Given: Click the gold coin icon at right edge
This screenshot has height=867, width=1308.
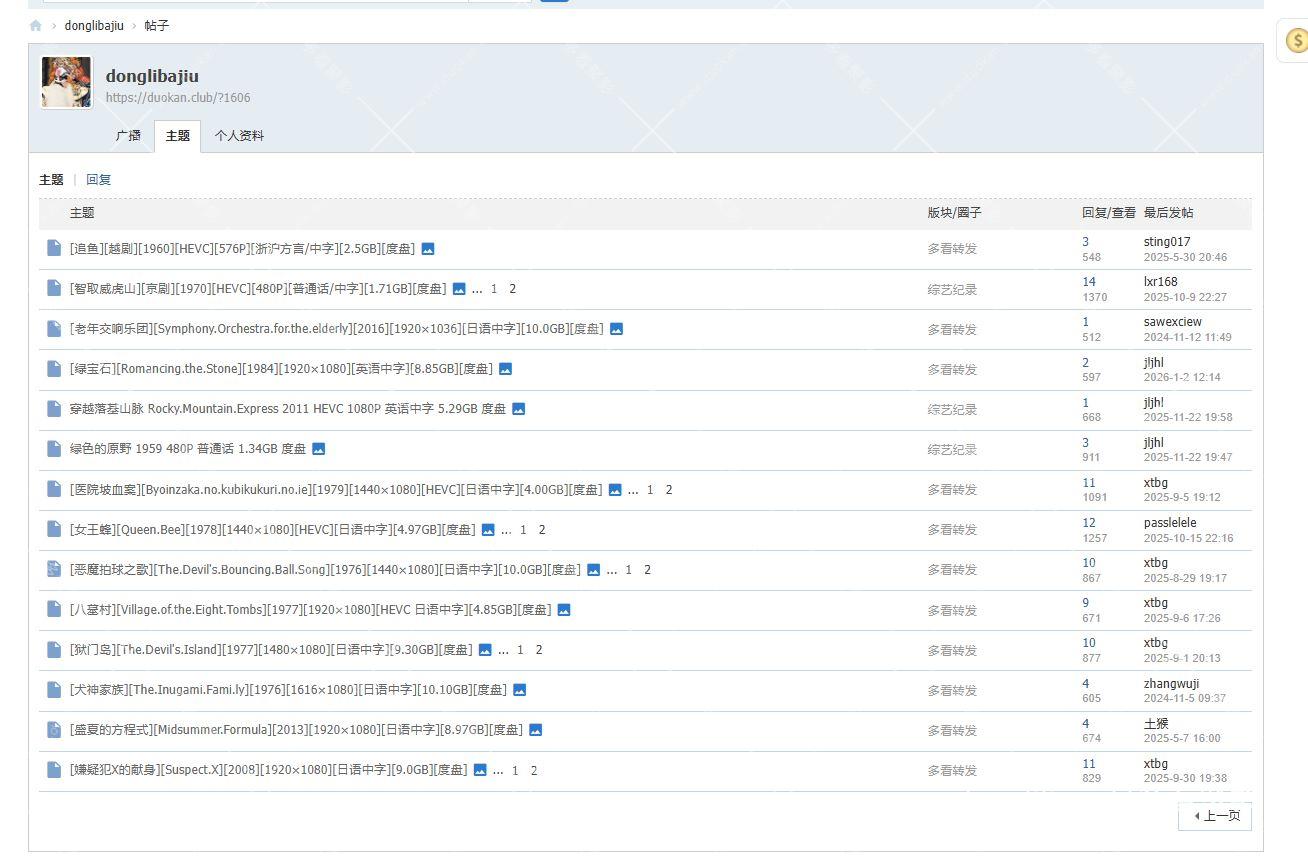Looking at the screenshot, I should click(x=1297, y=41).
